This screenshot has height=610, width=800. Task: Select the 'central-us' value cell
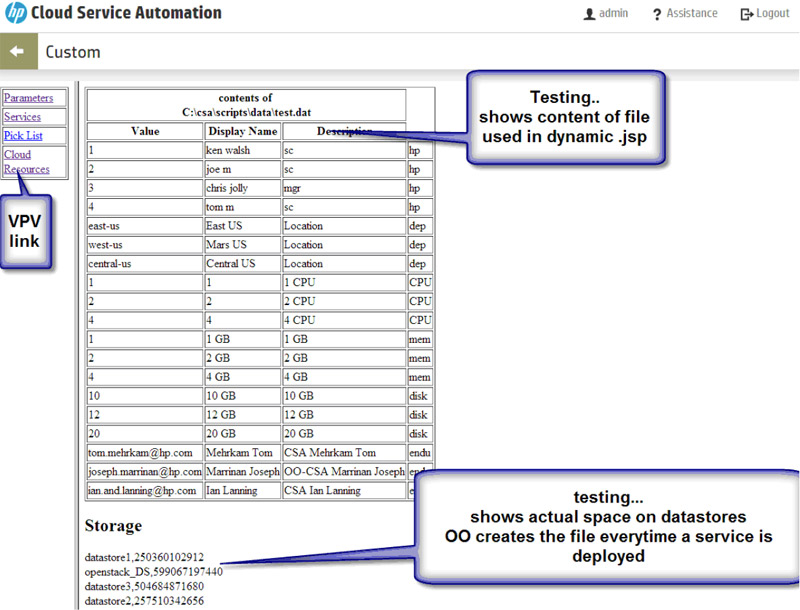[145, 263]
